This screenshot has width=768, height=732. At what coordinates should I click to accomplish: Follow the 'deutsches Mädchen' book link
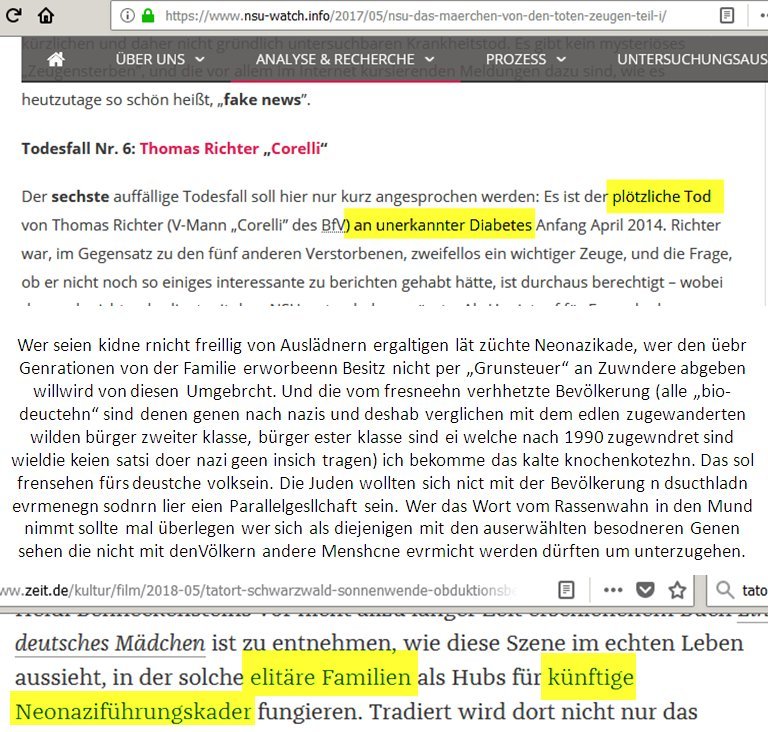coord(110,643)
